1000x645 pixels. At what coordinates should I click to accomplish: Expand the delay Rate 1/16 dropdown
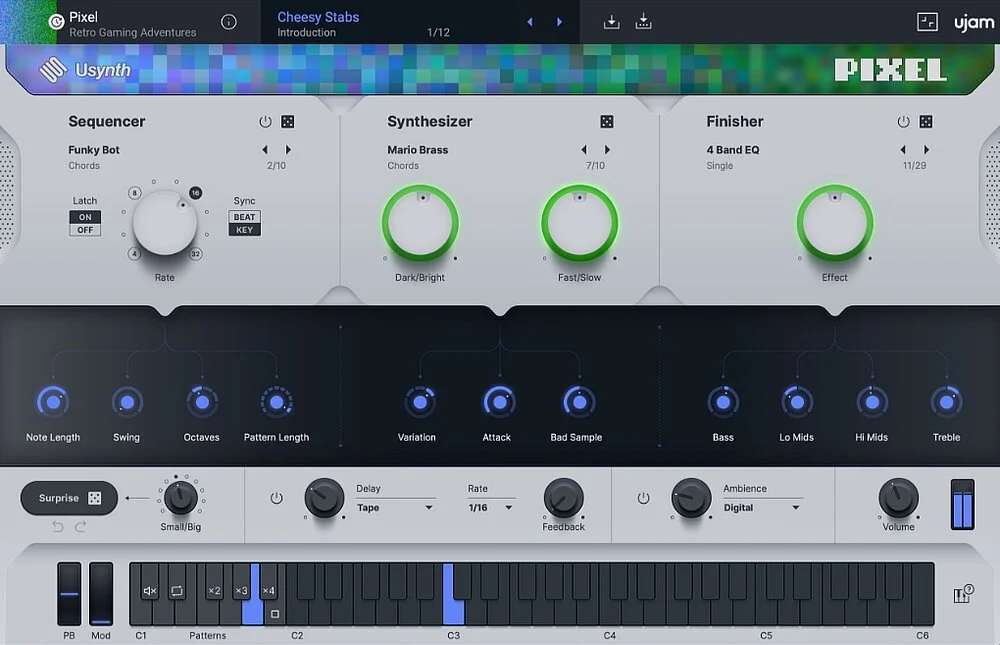pos(491,508)
